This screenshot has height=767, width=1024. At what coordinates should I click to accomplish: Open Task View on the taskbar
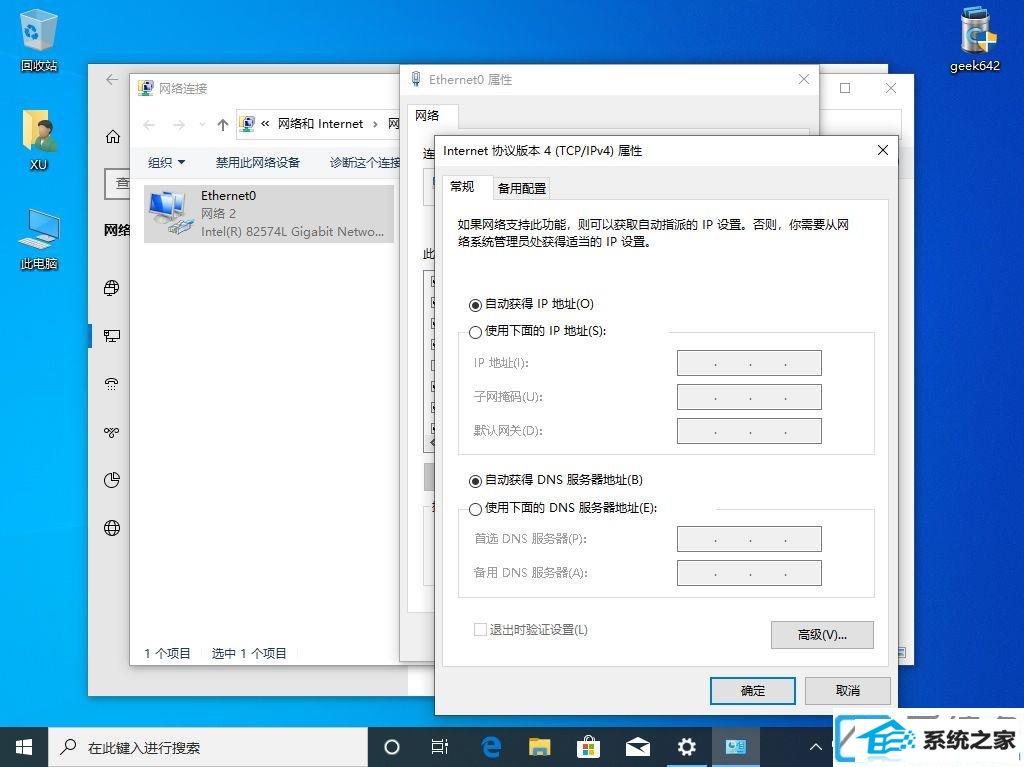click(440, 747)
